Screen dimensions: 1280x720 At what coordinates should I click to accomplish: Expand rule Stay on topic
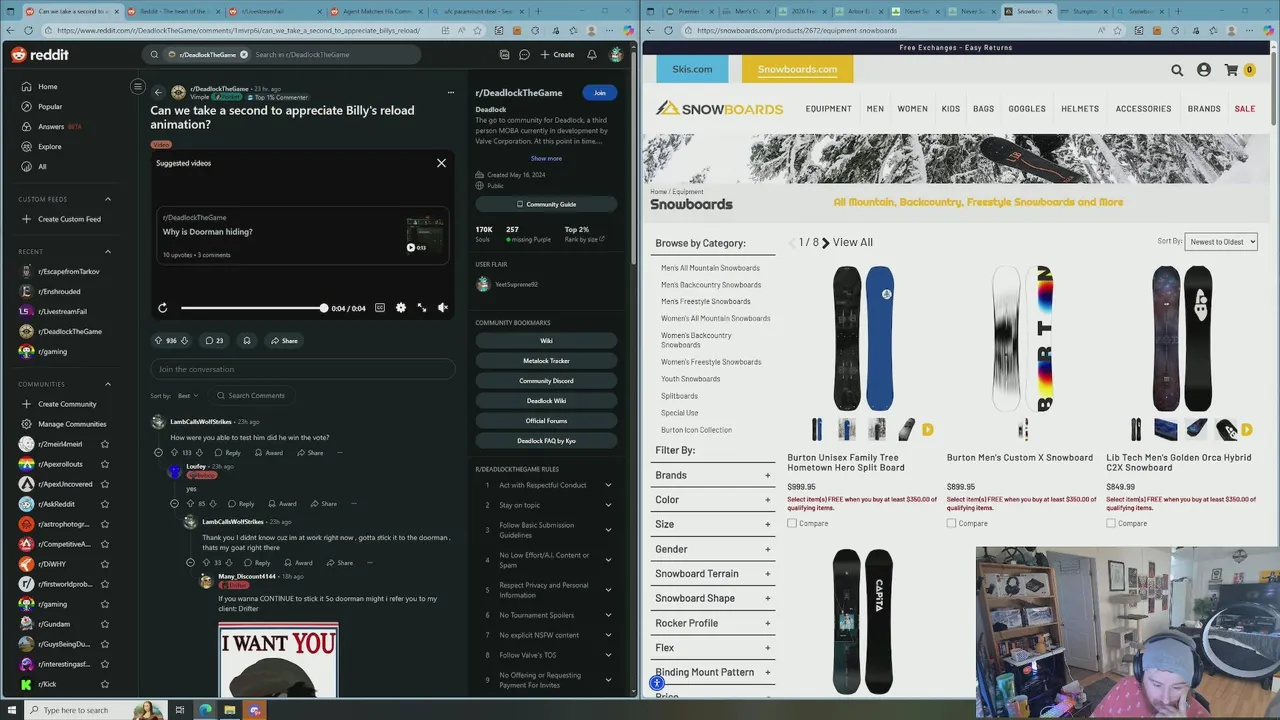pyautogui.click(x=608, y=505)
